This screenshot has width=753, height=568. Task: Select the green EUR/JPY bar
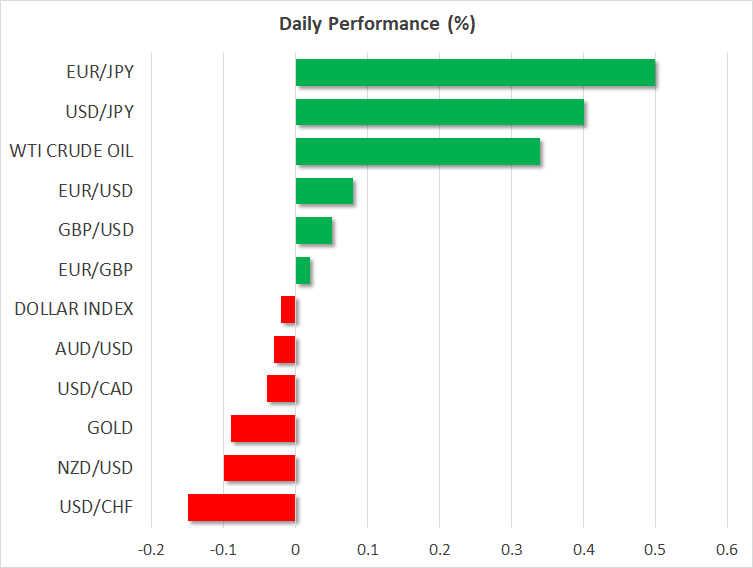(475, 73)
